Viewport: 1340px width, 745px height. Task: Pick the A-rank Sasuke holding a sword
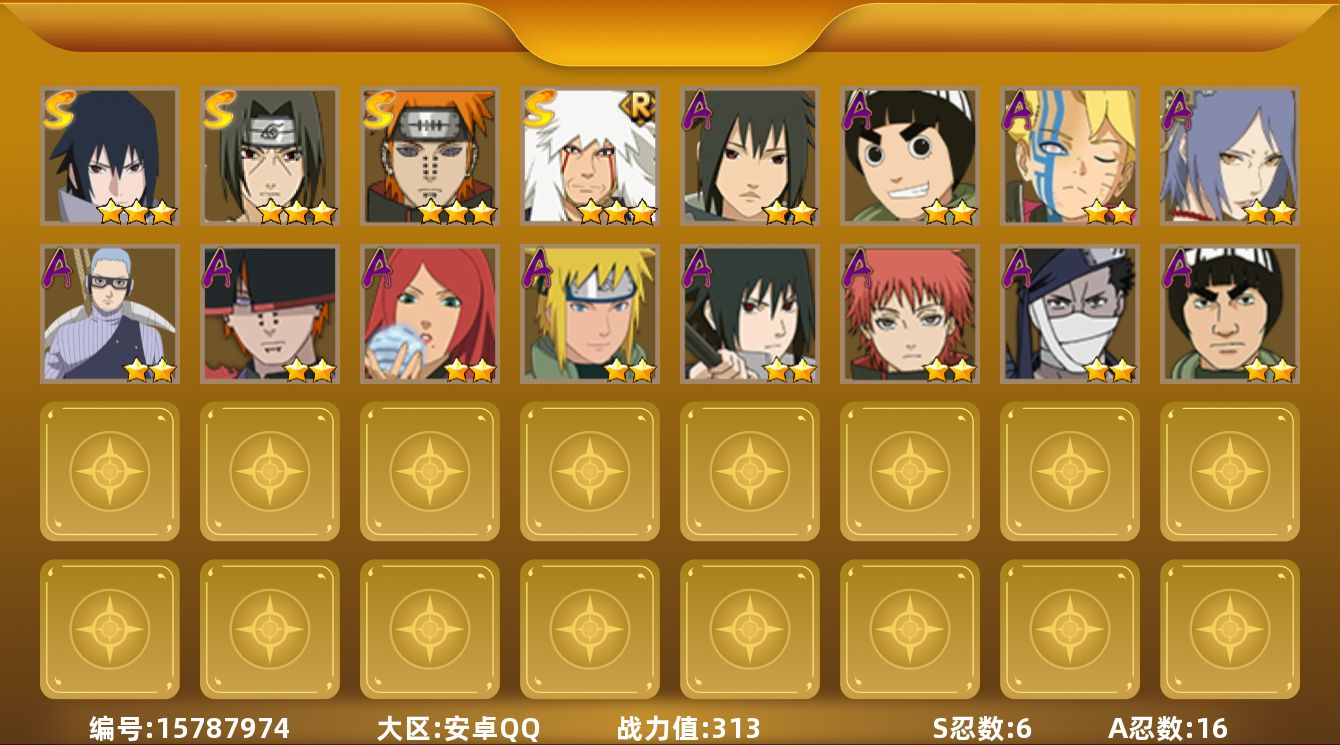(750, 314)
